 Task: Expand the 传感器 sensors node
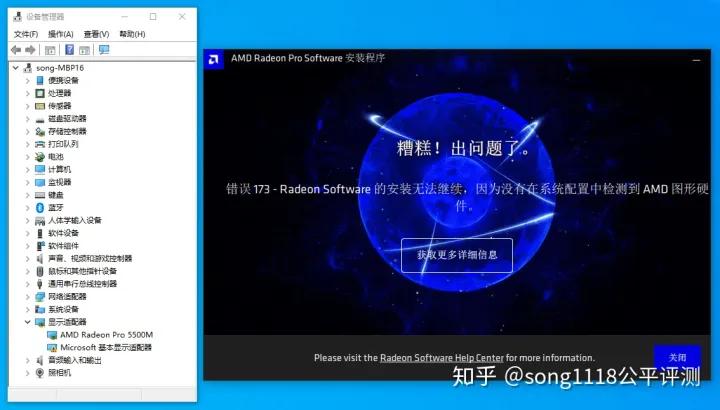coord(28,106)
